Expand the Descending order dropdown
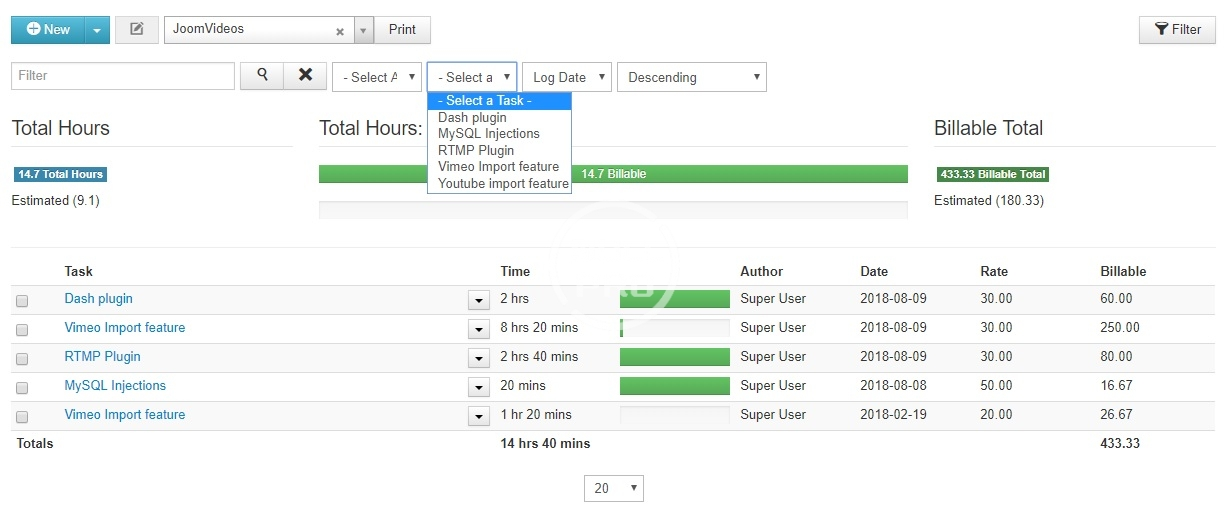Viewport: 1228px width, 530px height. point(691,77)
